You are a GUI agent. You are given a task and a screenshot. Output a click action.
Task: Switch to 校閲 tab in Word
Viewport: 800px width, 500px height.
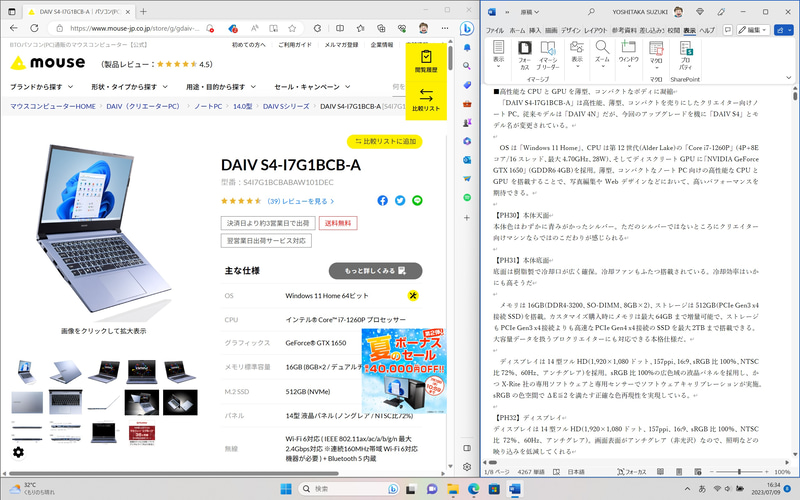pyautogui.click(x=673, y=31)
